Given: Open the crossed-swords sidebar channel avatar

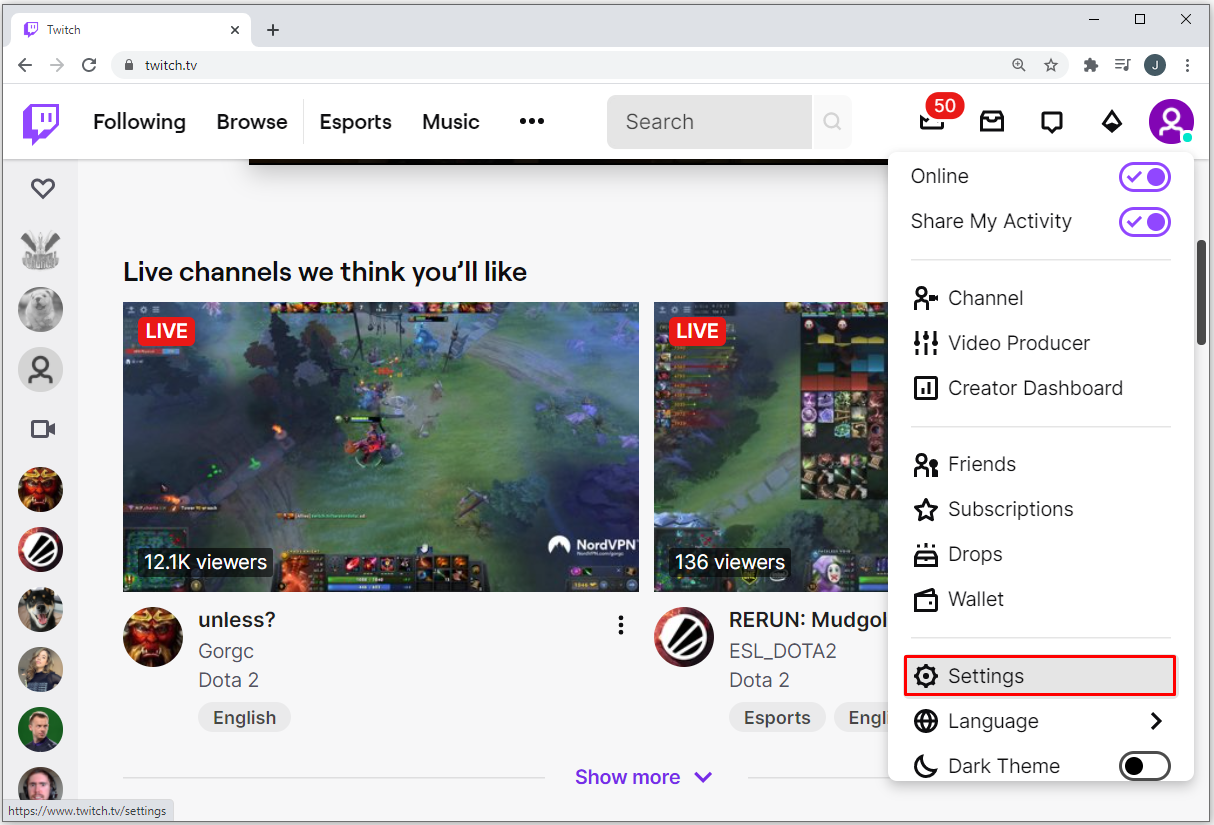Looking at the screenshot, I should click(x=41, y=250).
